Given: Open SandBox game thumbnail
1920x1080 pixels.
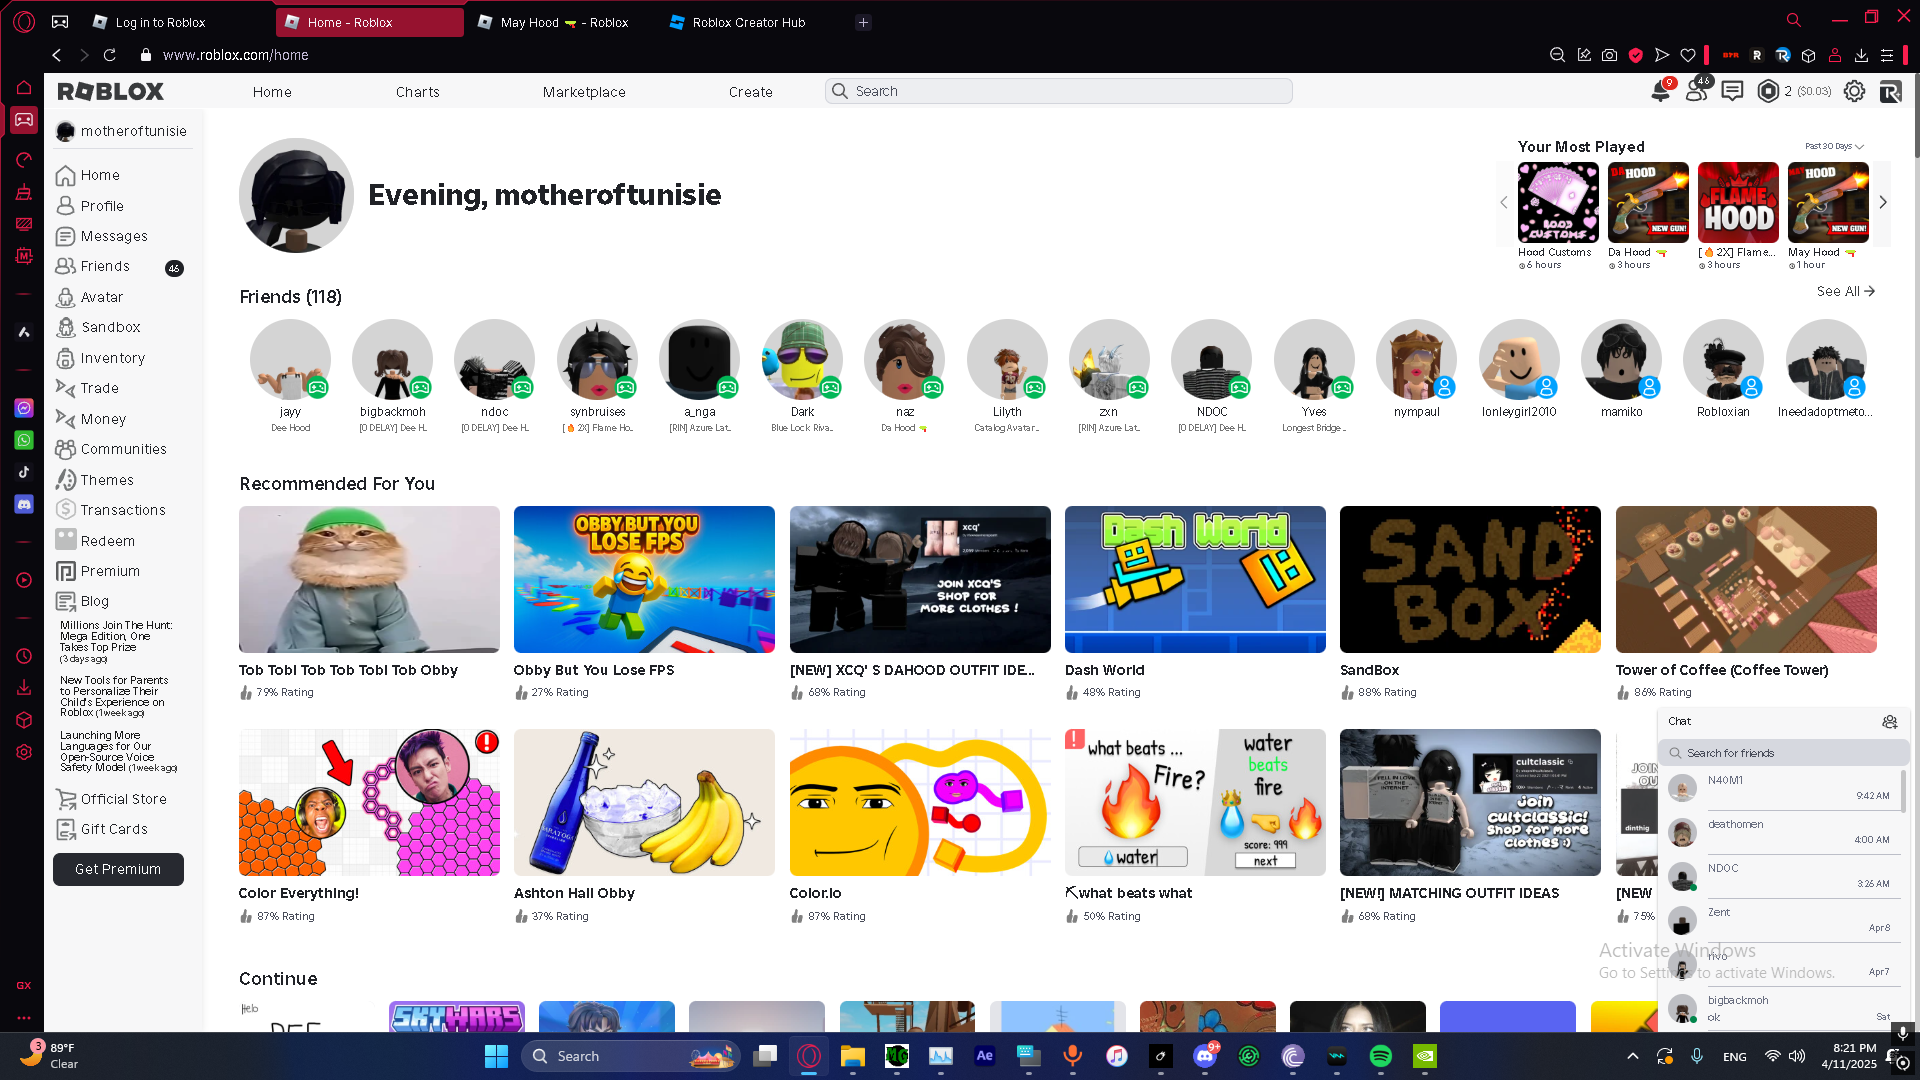Looking at the screenshot, I should pyautogui.click(x=1470, y=579).
